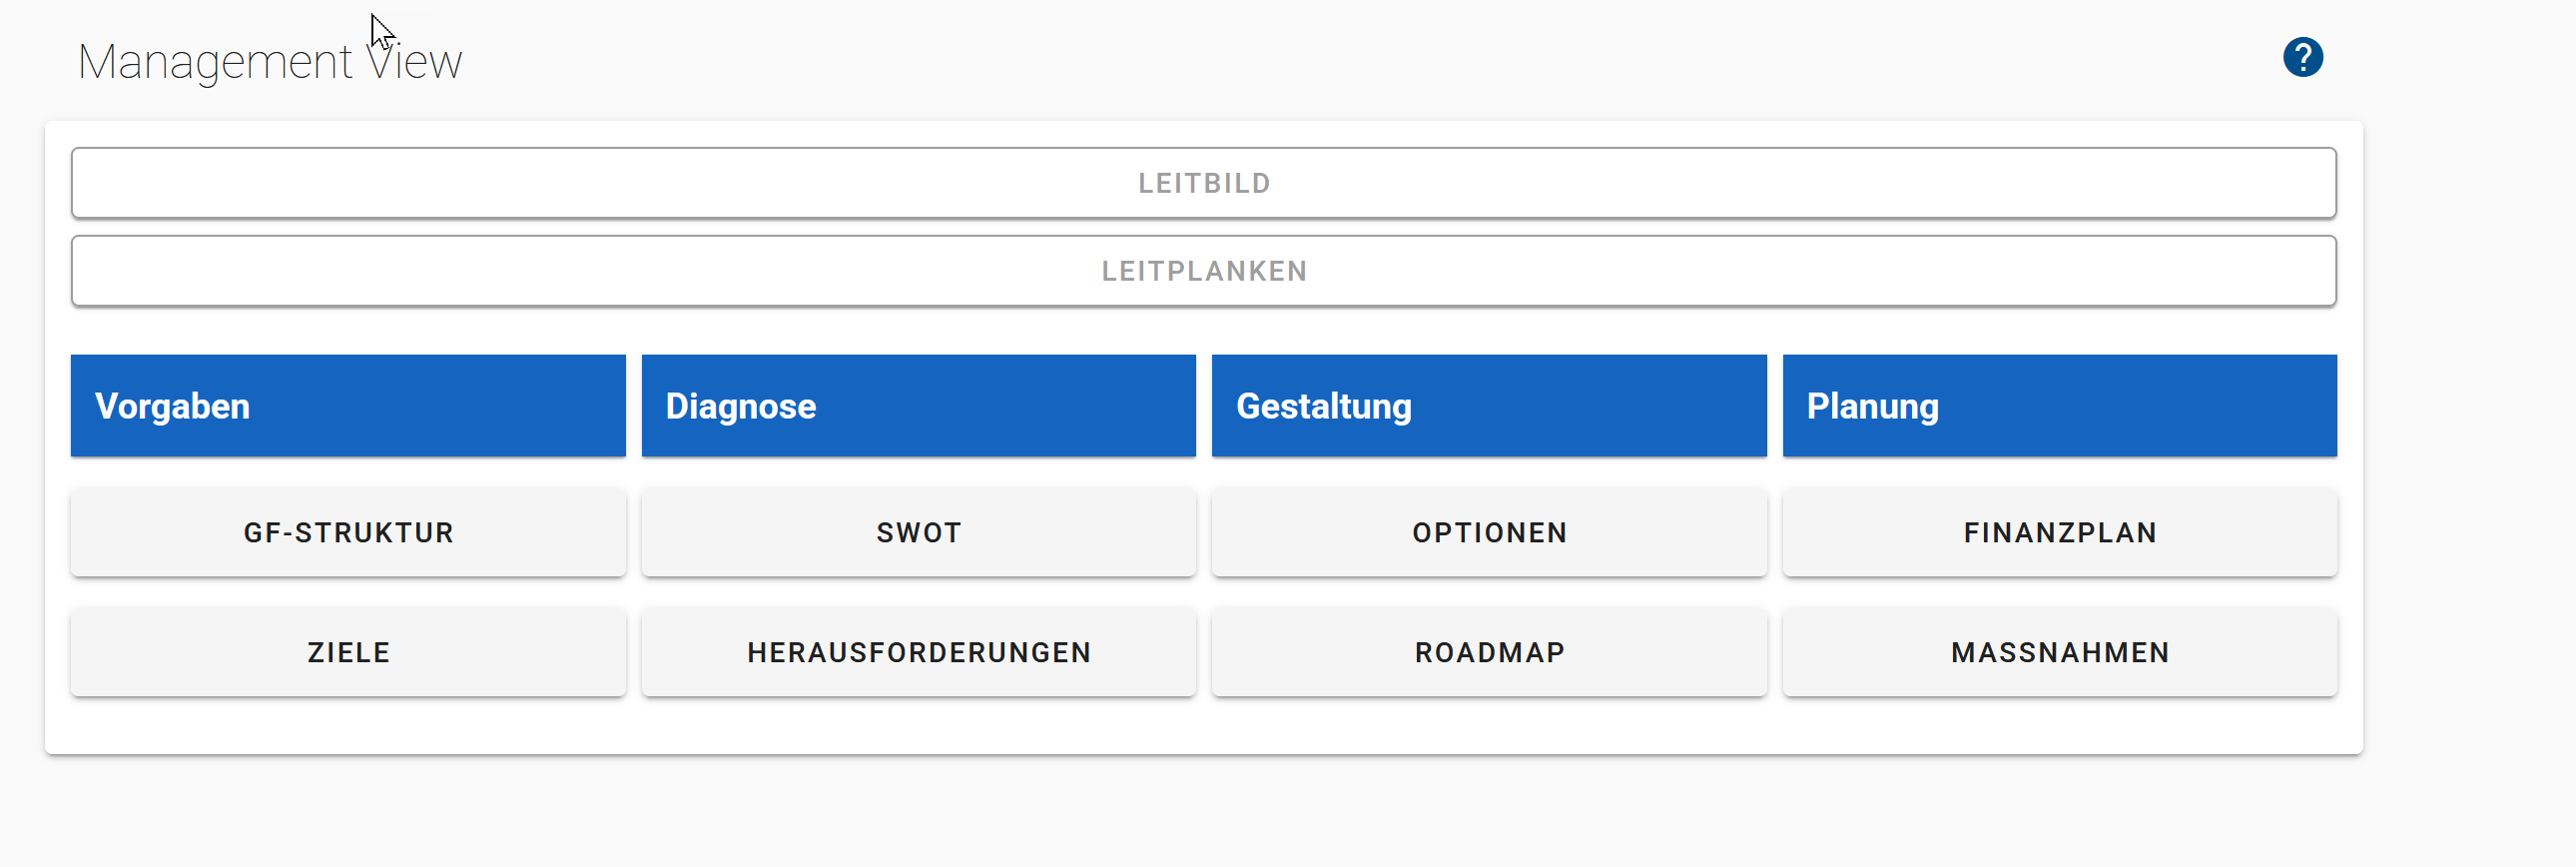Screen dimensions: 2576x867
Task: Click the Gestaltung heading text
Action: [x=1324, y=407]
